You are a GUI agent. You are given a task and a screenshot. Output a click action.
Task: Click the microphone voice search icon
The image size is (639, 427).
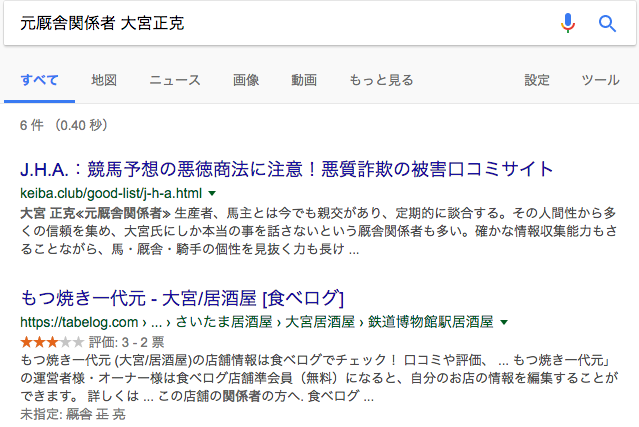click(x=568, y=23)
